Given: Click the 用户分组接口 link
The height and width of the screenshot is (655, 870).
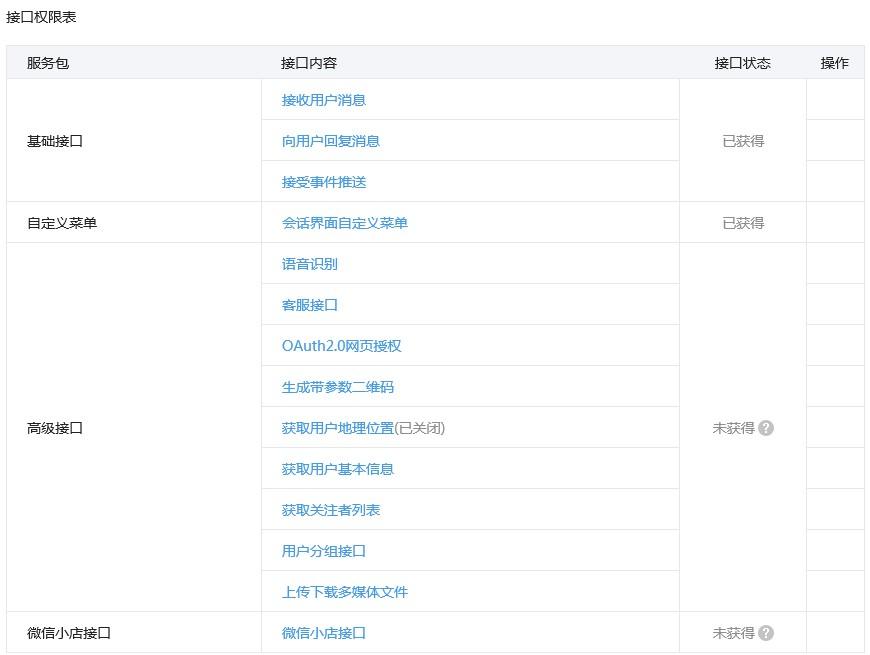Looking at the screenshot, I should pos(324,550).
